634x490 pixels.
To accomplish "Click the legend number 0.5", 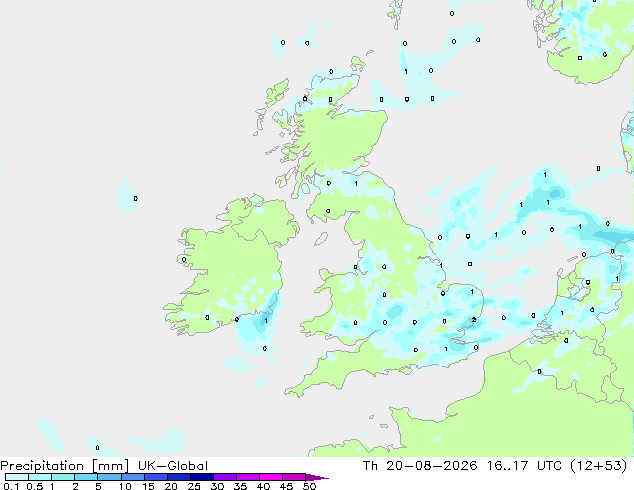I will [35, 486].
